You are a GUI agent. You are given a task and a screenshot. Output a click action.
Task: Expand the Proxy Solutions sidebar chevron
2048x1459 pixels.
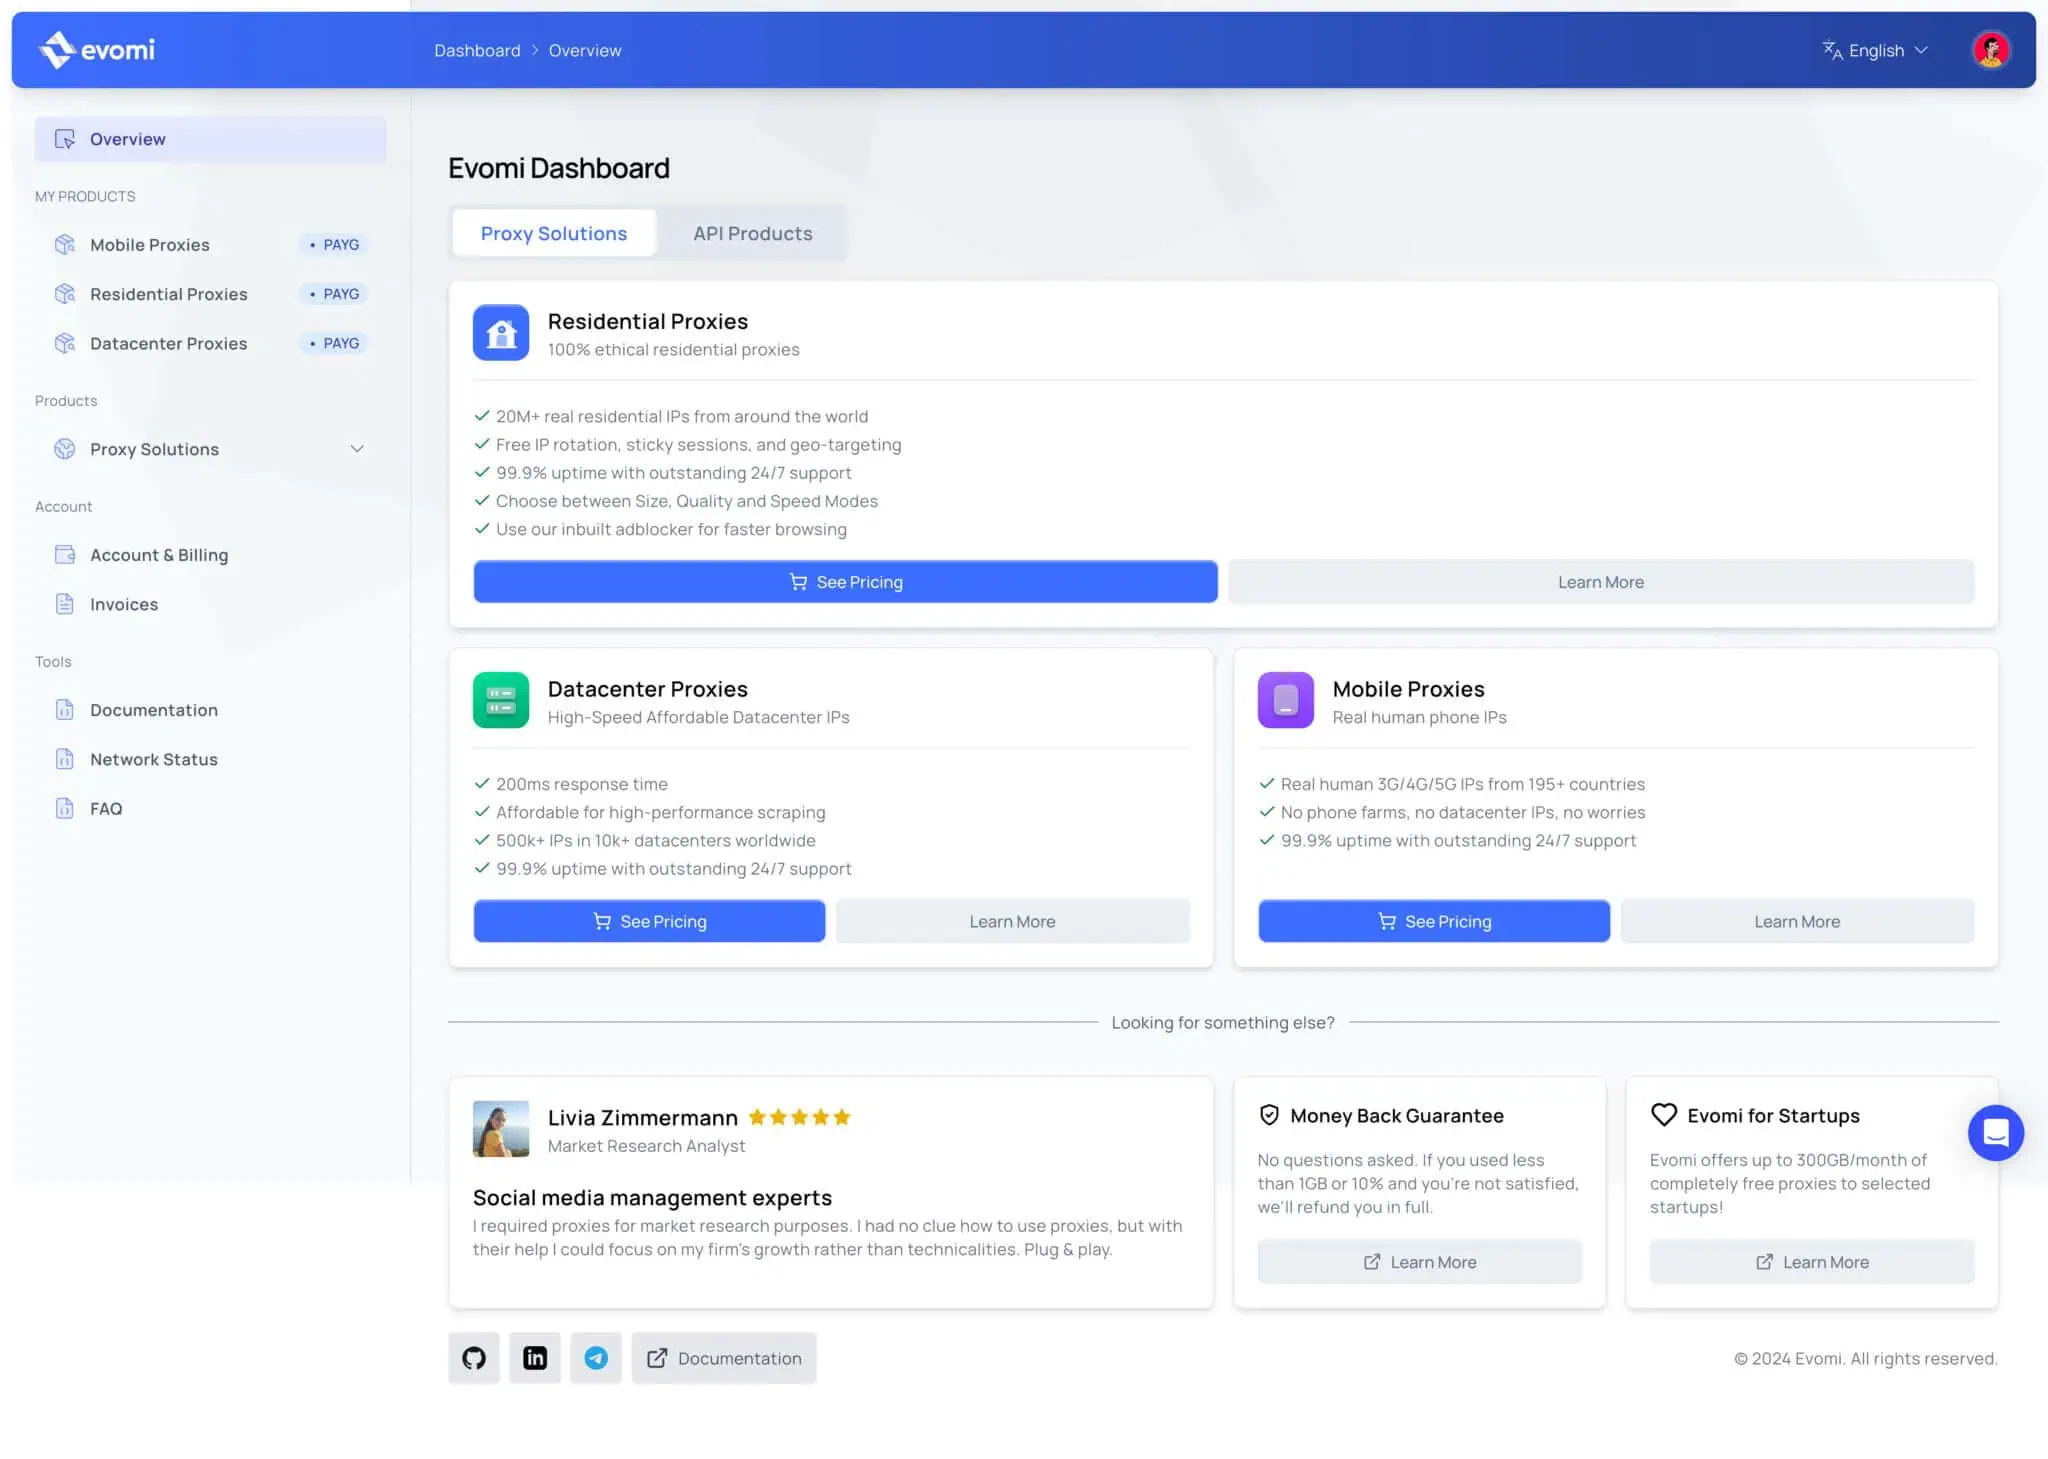coord(357,449)
